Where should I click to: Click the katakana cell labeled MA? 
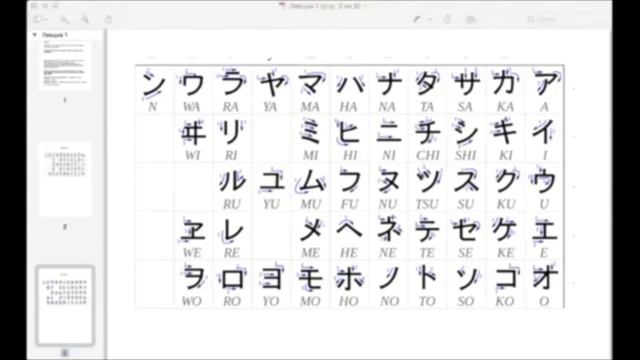[310, 89]
